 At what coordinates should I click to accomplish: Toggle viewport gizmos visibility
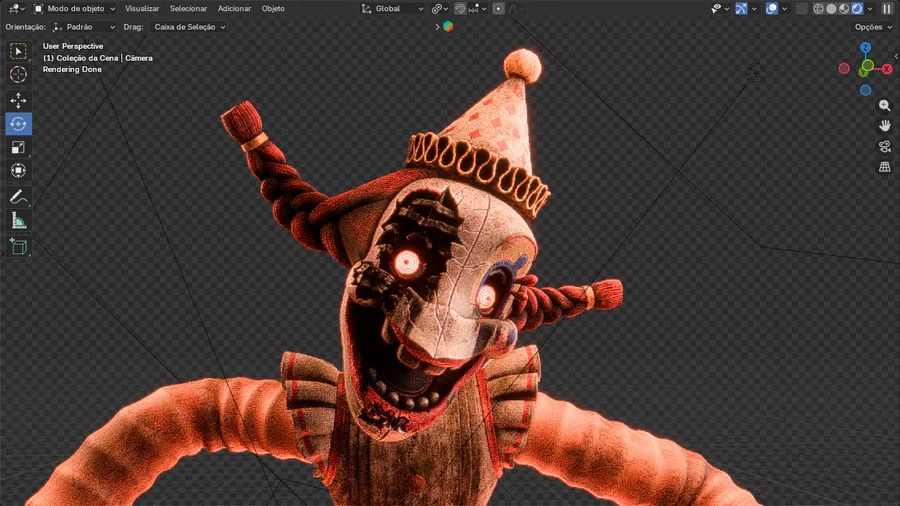tap(741, 9)
